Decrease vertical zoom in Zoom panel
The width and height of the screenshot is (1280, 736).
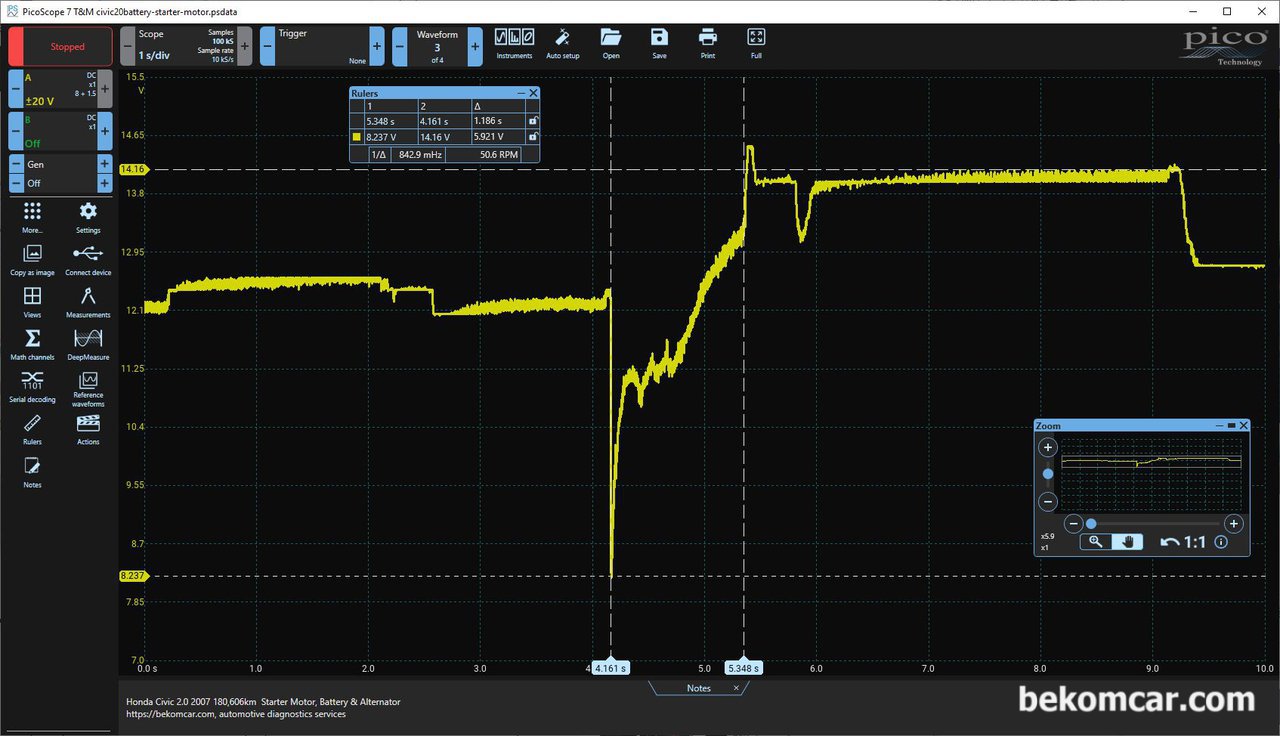click(1048, 502)
